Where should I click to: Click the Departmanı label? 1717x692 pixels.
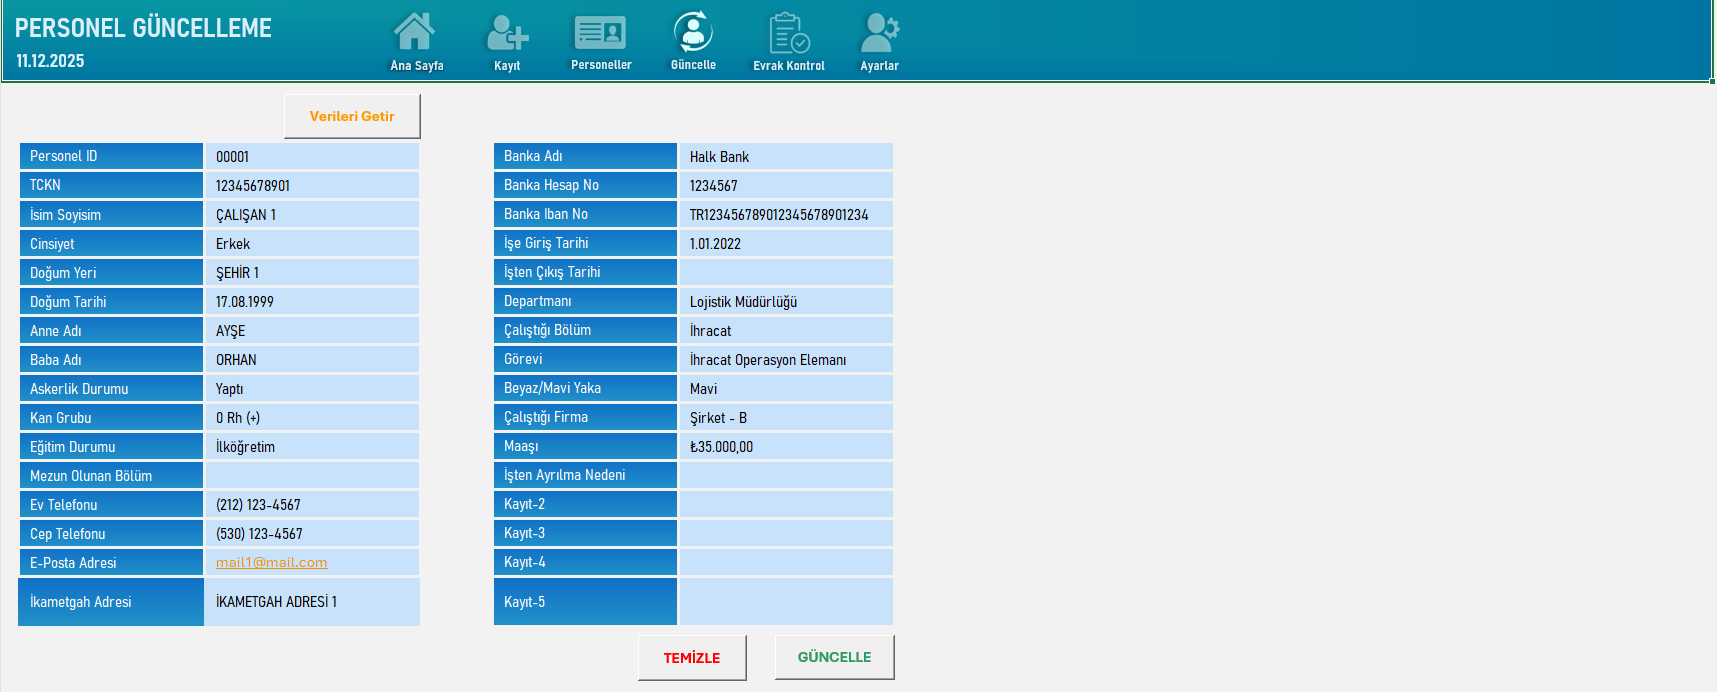585,301
